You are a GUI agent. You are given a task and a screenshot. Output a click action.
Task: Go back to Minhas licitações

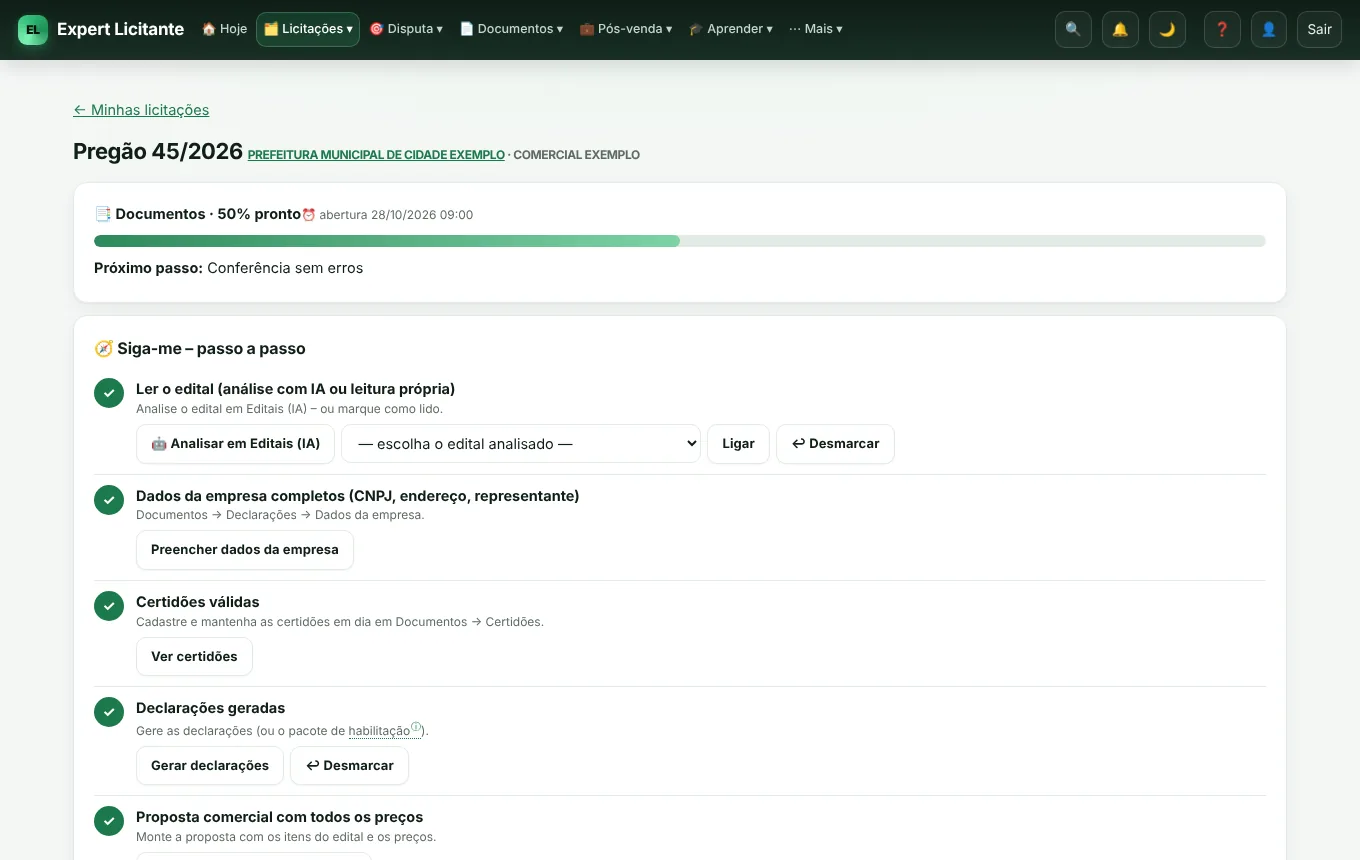pyautogui.click(x=141, y=110)
